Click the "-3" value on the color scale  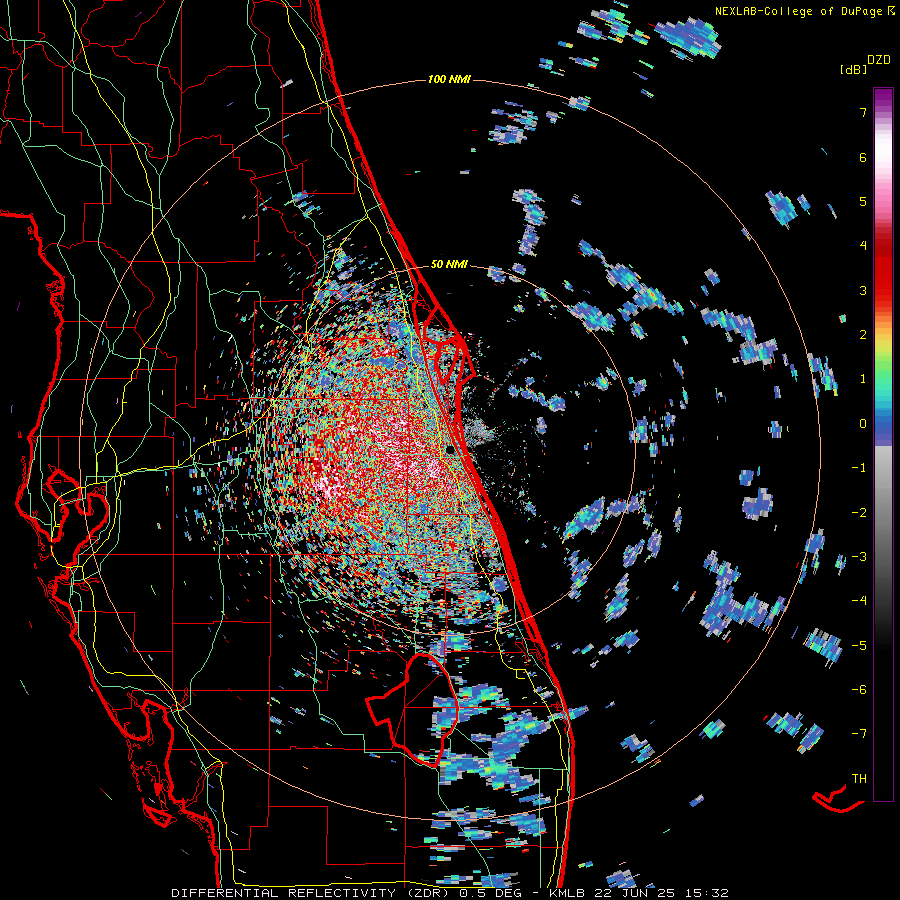pos(859,556)
